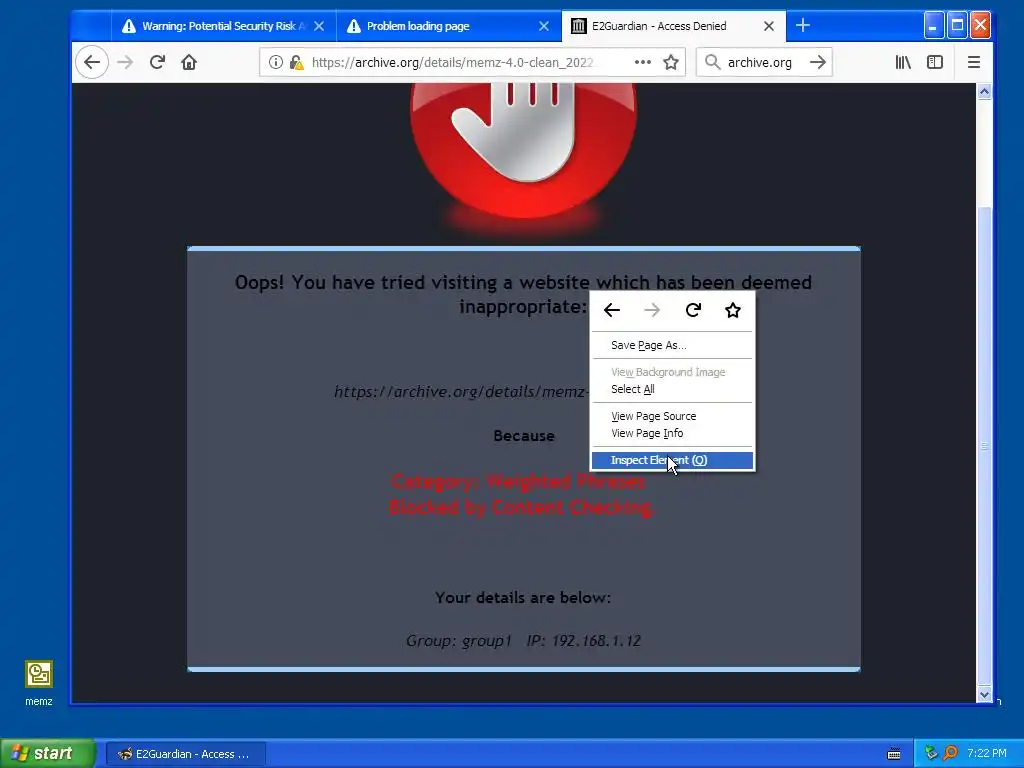This screenshot has height=768, width=1024.
Task: Click the scrollbar down arrow
Action: coord(984,695)
